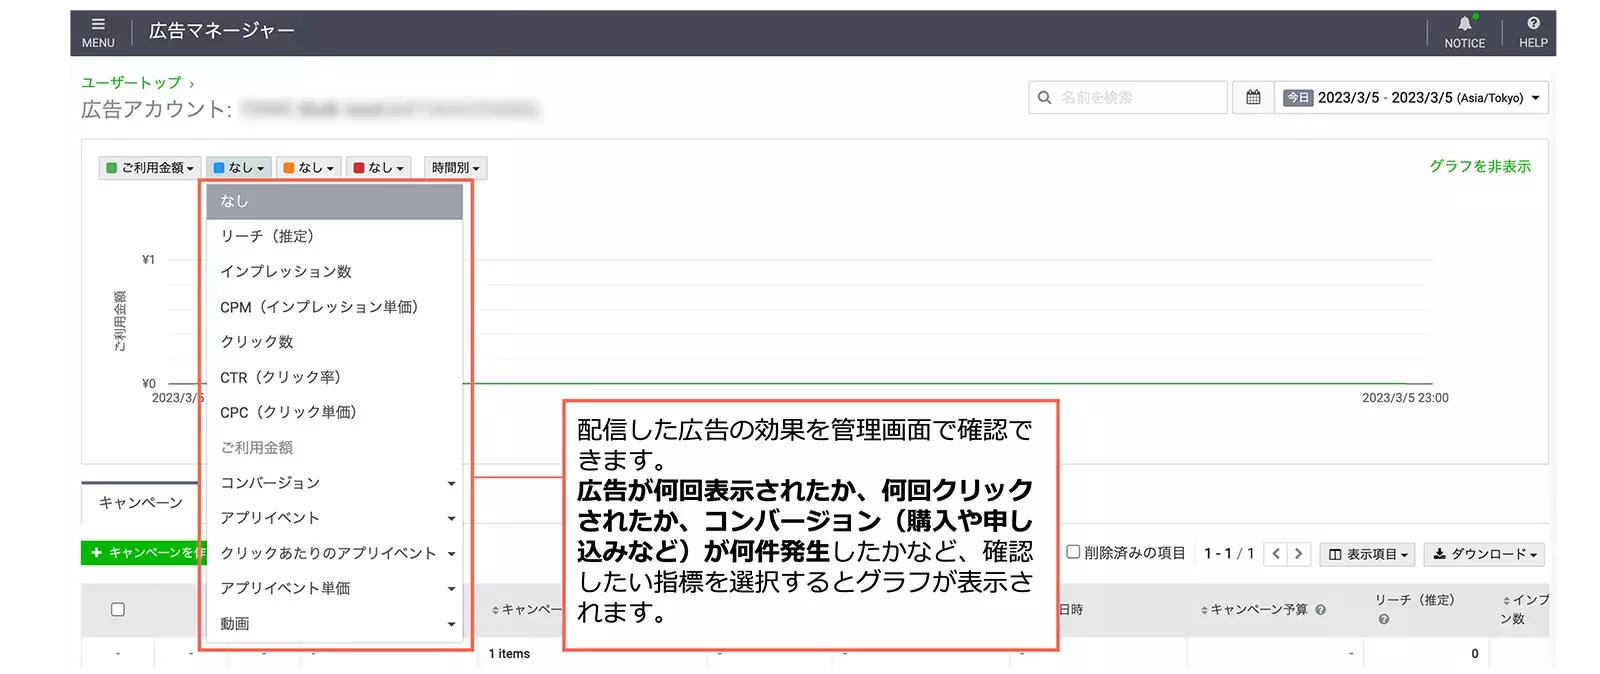Open the date range dropdown
The image size is (1600, 674).
point(1410,98)
